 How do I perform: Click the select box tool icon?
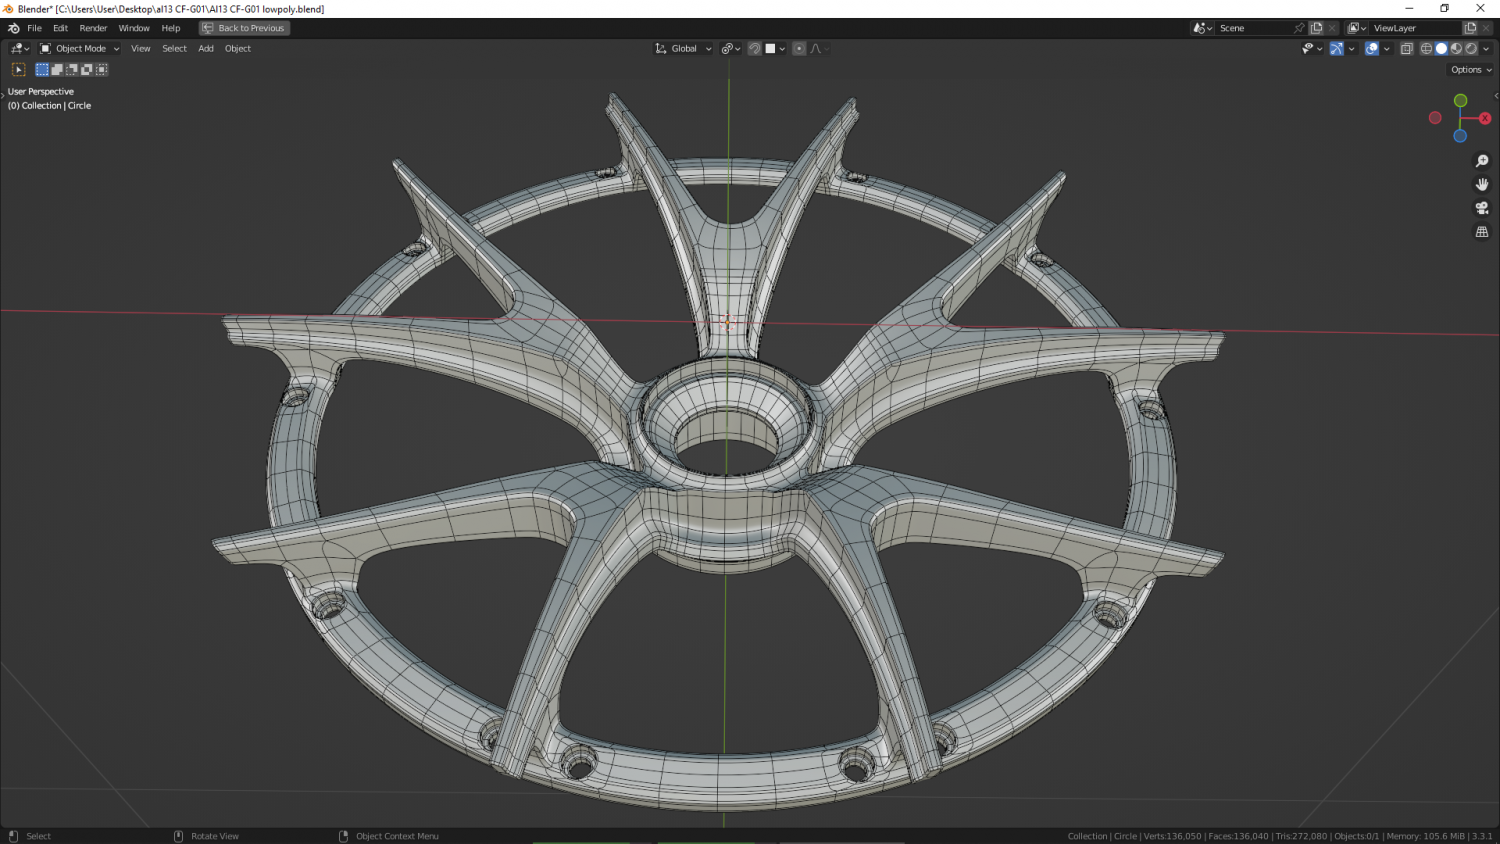pos(18,70)
